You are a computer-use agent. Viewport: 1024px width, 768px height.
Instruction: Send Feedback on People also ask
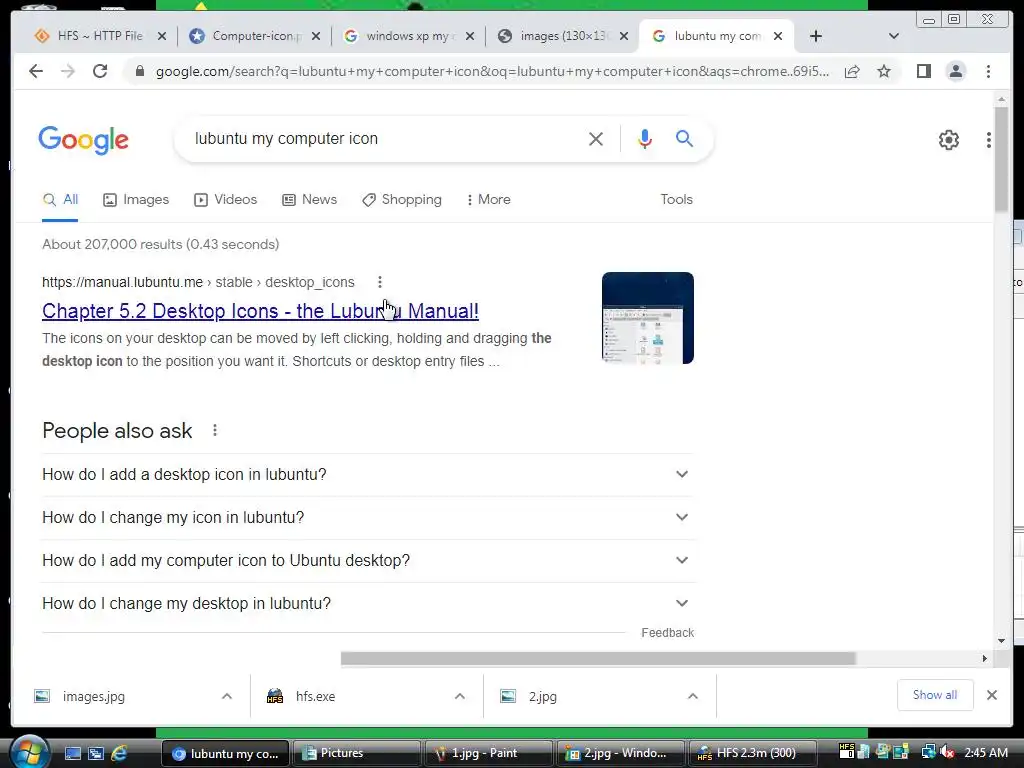pyautogui.click(x=667, y=633)
